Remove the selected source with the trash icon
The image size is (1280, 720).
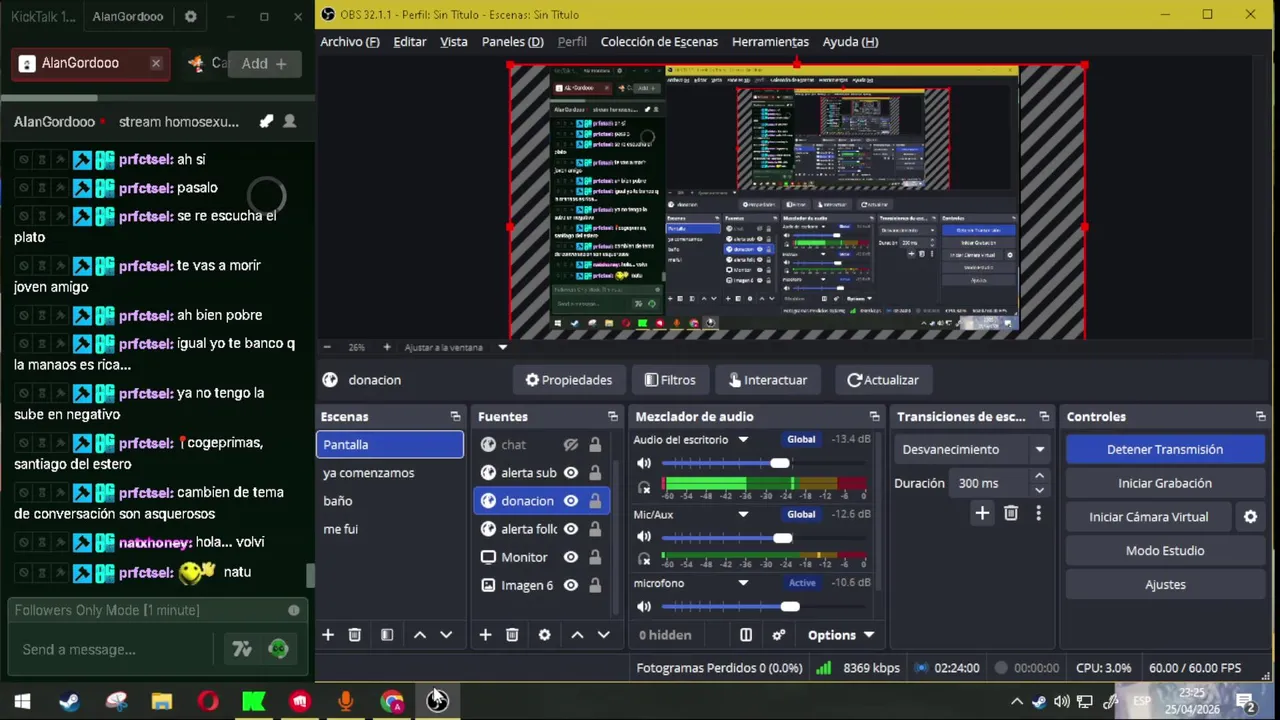512,635
